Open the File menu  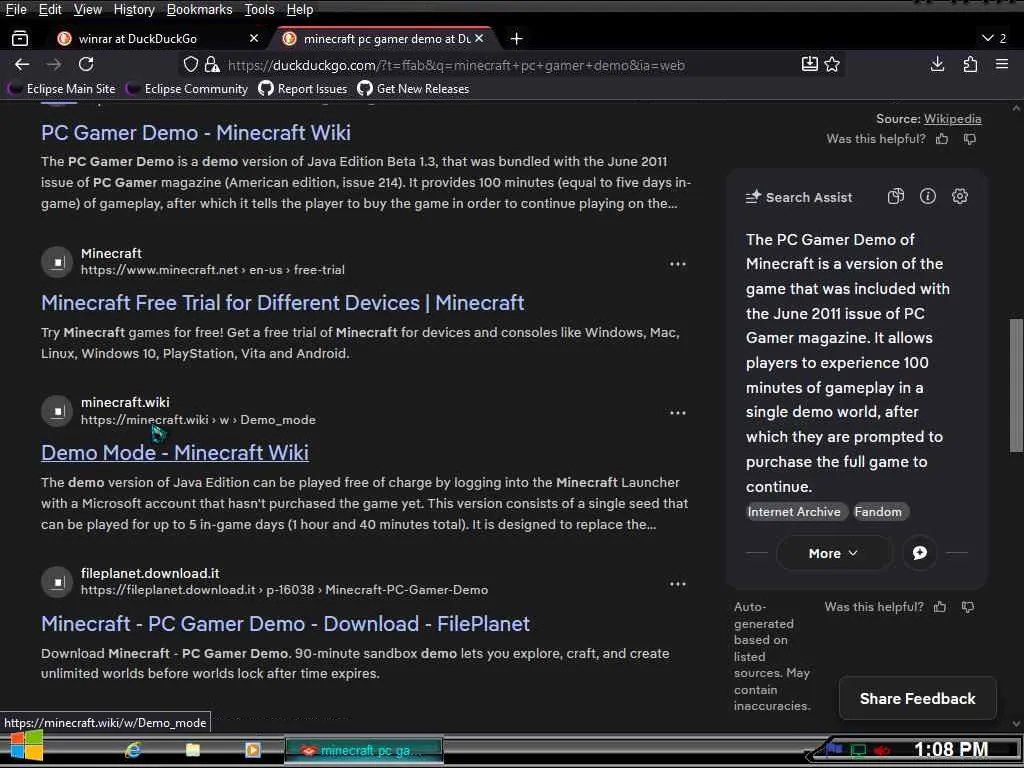[x=16, y=9]
